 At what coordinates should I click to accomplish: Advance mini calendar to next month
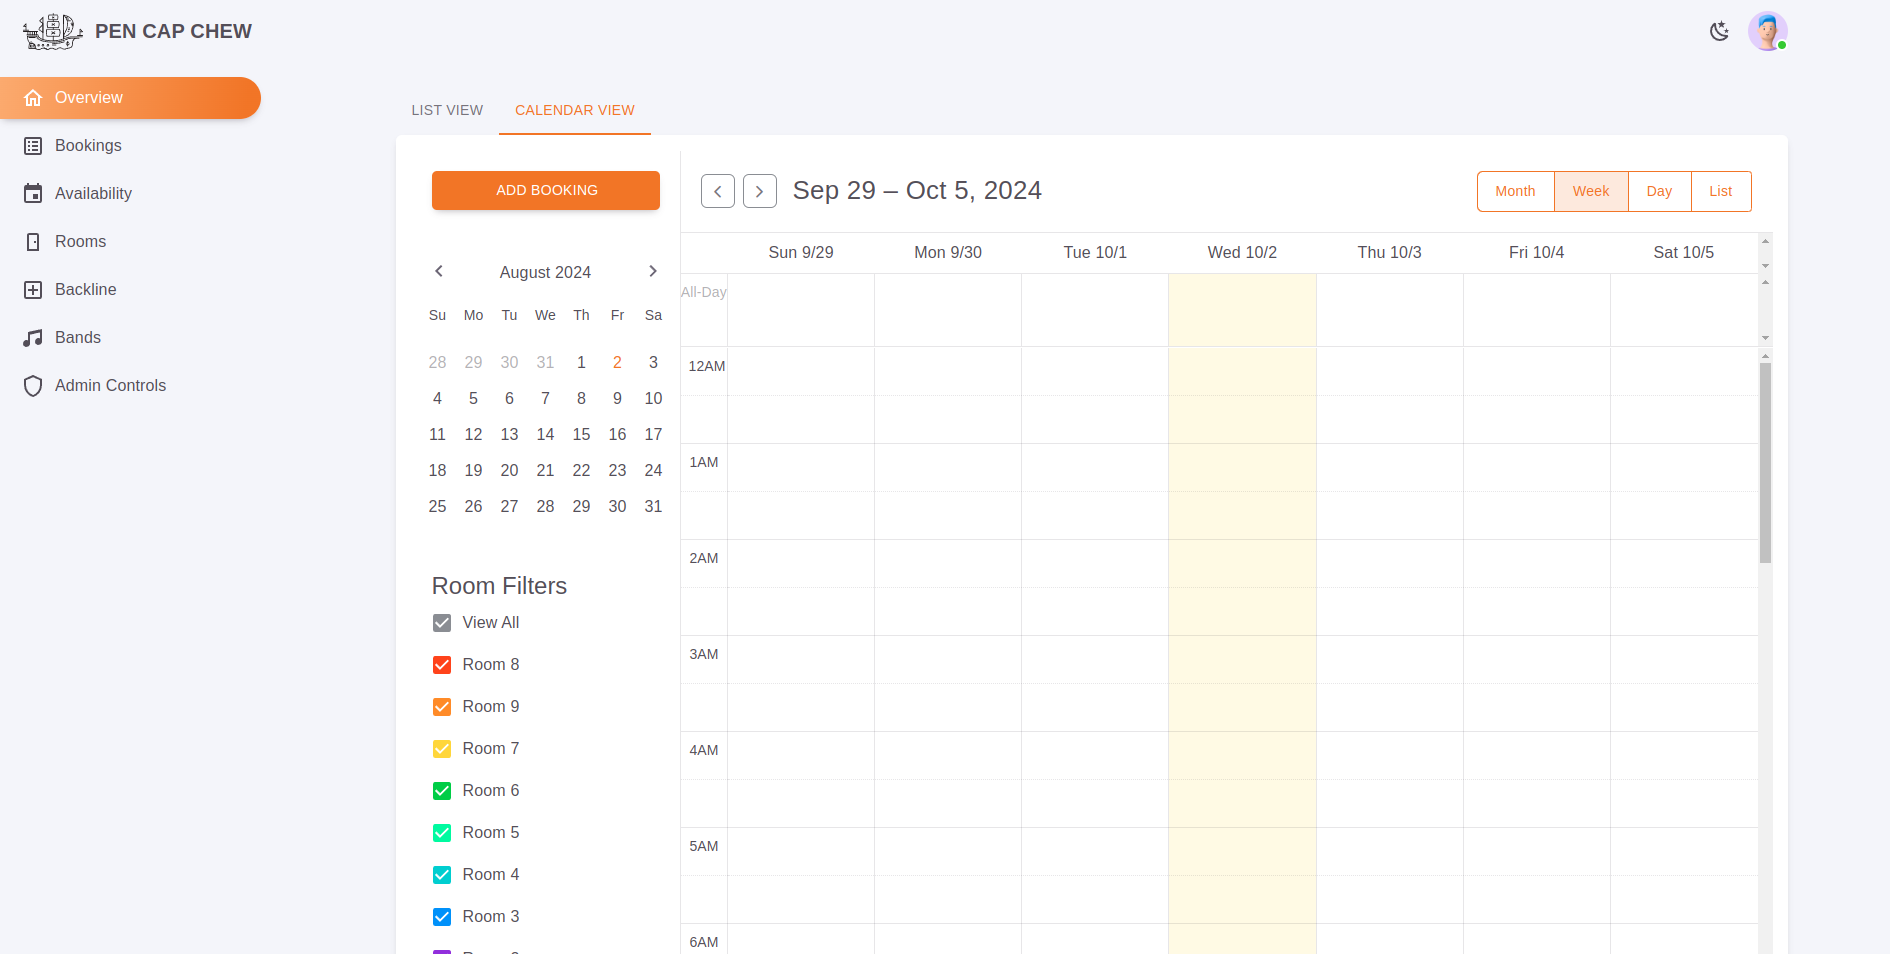point(653,272)
